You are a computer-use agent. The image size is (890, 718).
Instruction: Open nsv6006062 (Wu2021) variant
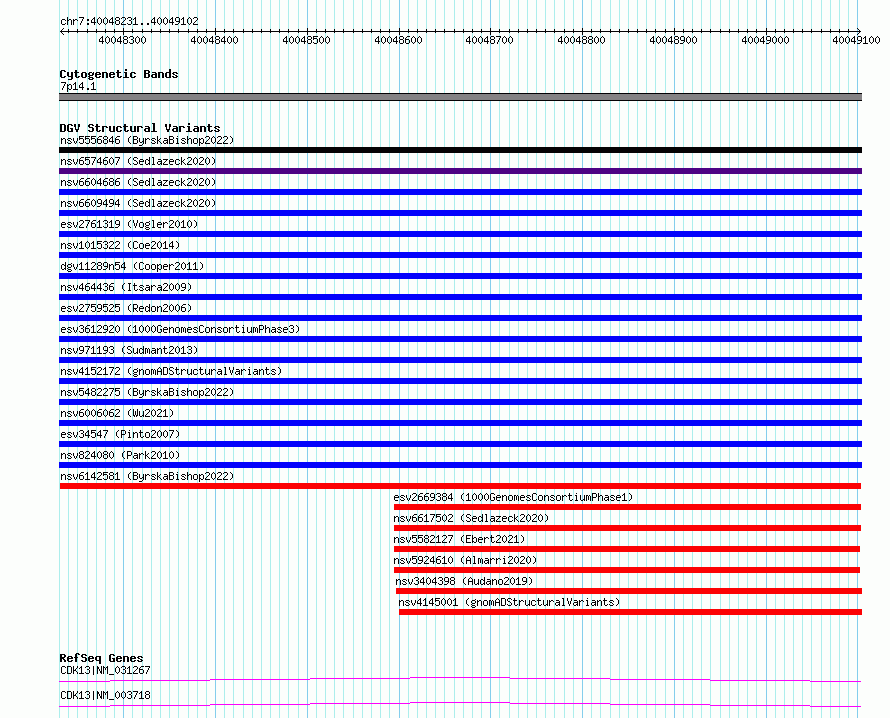tap(117, 413)
